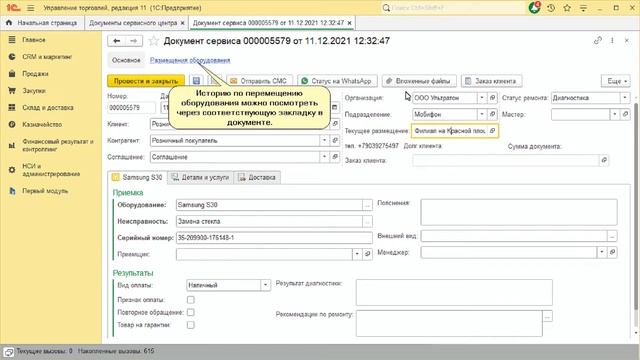
Task: Click the search magnifier icon in title bar
Action: point(386,8)
